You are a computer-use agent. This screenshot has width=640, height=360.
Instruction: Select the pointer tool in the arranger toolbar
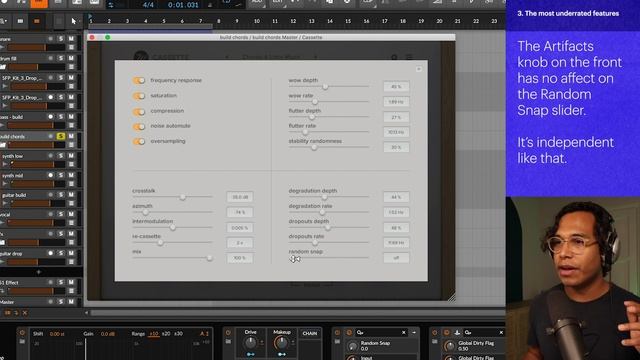73,21
